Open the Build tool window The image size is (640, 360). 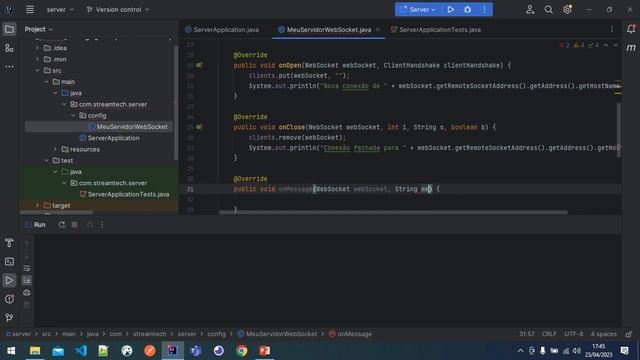click(x=9, y=243)
